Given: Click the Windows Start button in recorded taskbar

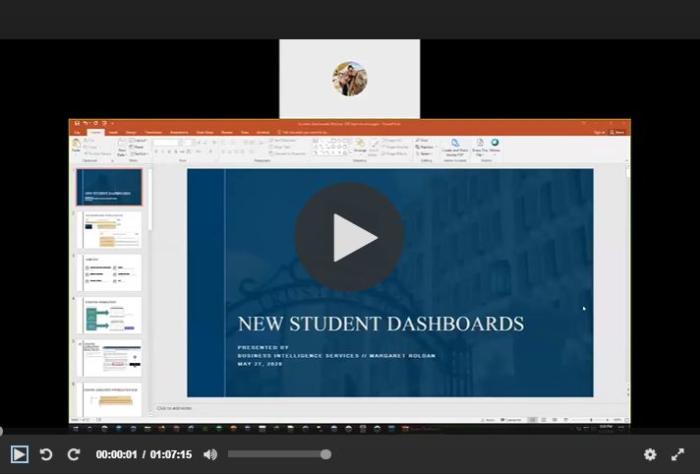Looking at the screenshot, I should (75, 429).
